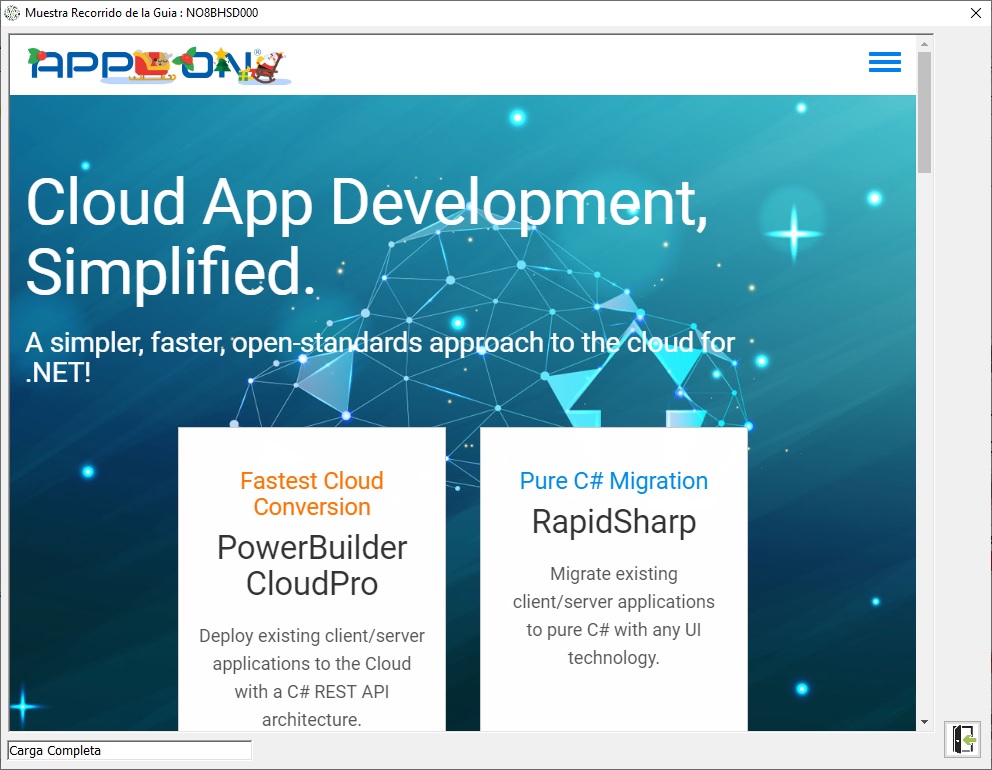The width and height of the screenshot is (992, 770).
Task: Click the RapidSharp description text
Action: point(613,615)
